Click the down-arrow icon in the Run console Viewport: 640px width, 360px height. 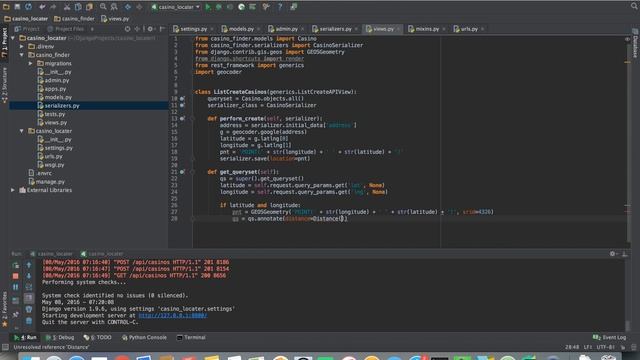point(29,276)
